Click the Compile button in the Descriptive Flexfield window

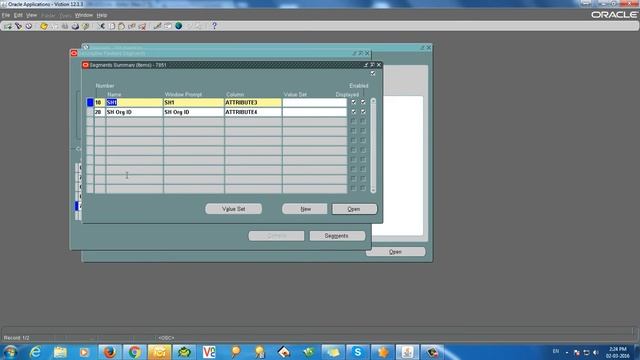[276, 236]
